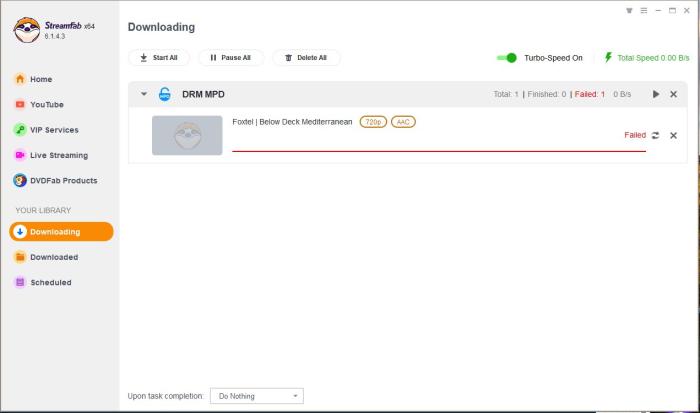The image size is (700, 413).
Task: Remove the DRM MPD group
Action: 674,94
